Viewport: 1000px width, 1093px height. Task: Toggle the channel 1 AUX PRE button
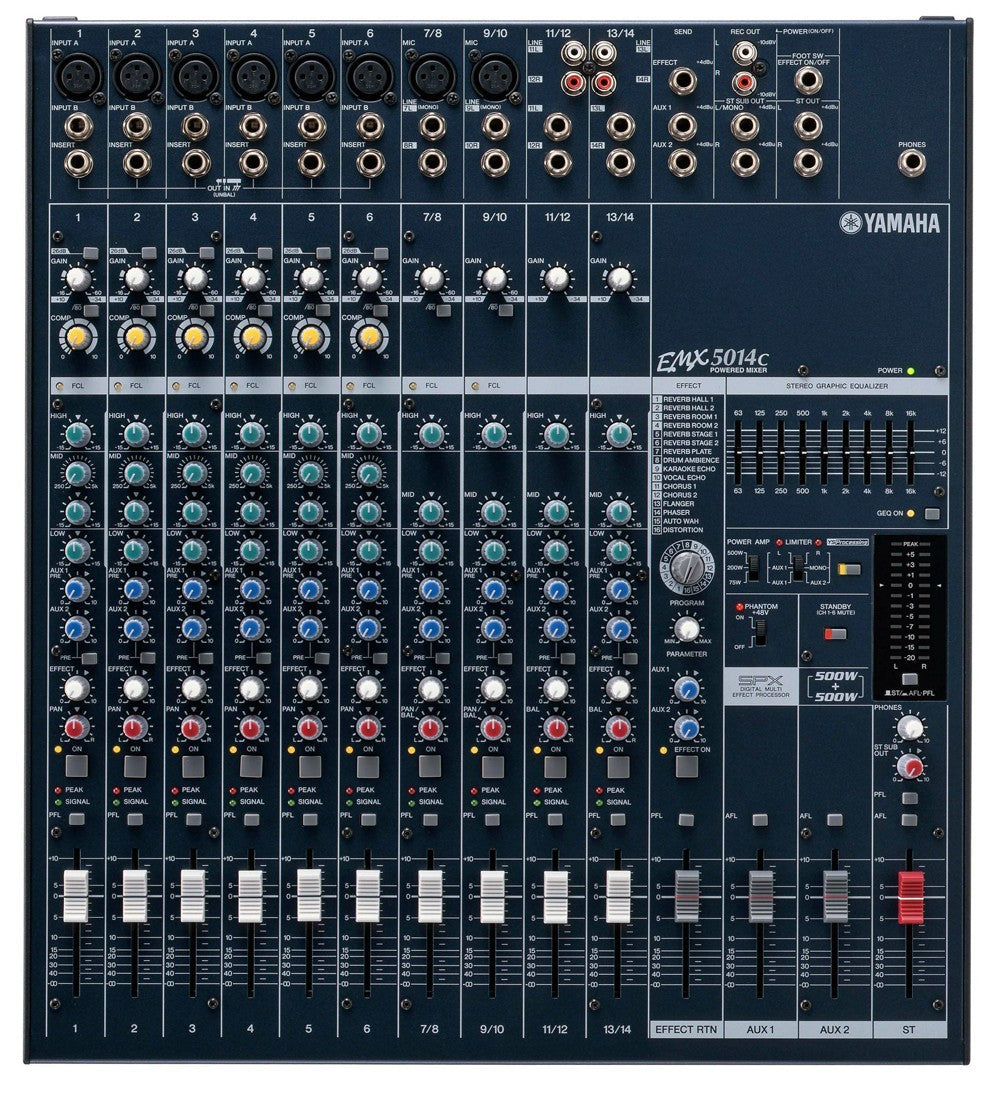point(89,657)
